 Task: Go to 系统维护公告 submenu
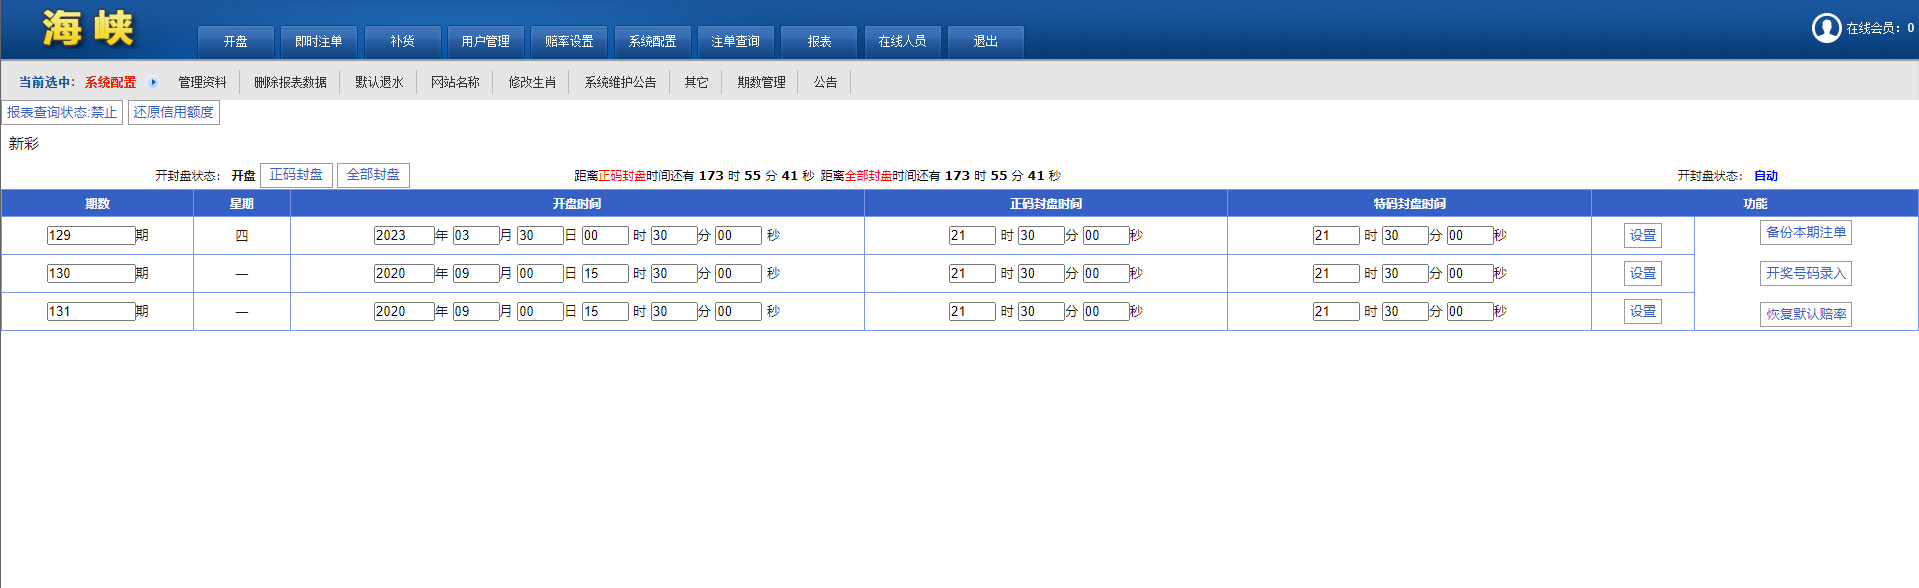620,82
